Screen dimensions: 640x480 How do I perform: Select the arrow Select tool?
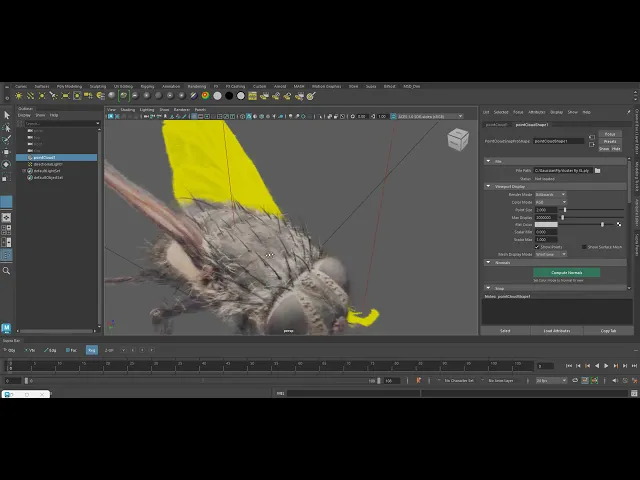pos(7,115)
